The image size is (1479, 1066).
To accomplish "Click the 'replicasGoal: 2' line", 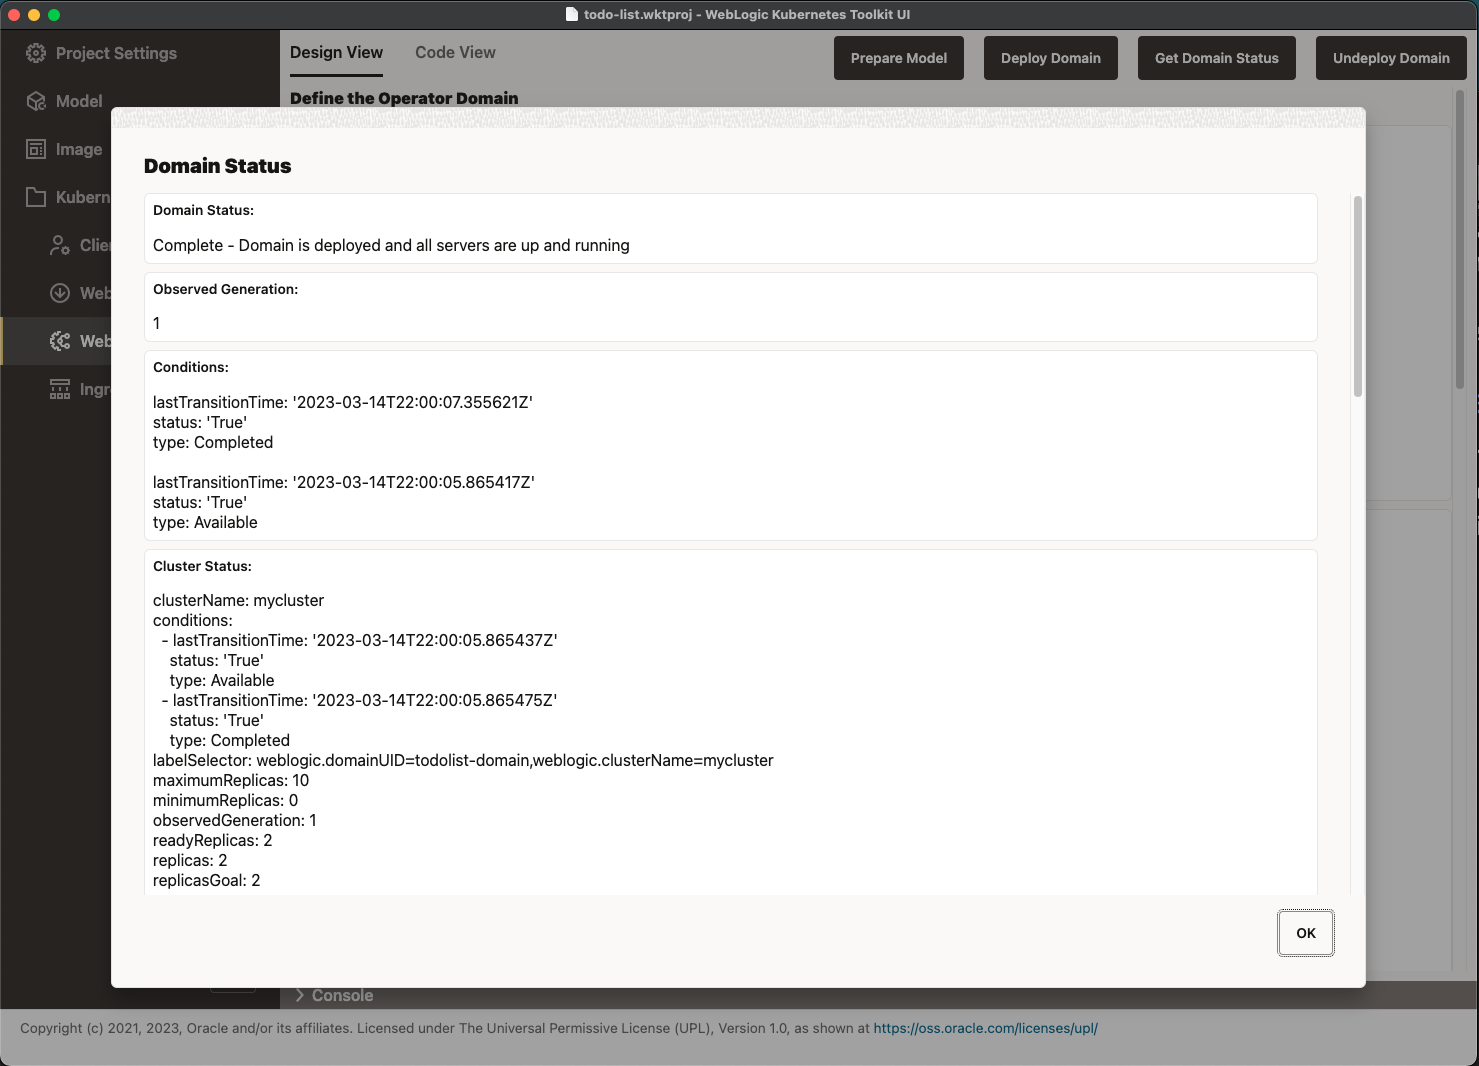I will (207, 880).
